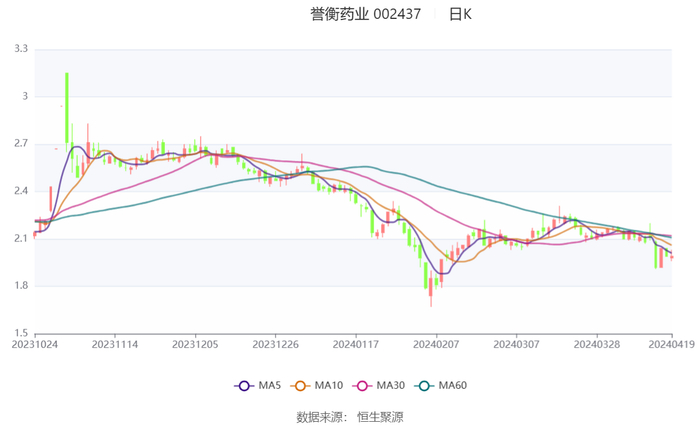The height and width of the screenshot is (426, 700).
Task: Open the 恒生聚源 data source text
Action: [x=381, y=416]
